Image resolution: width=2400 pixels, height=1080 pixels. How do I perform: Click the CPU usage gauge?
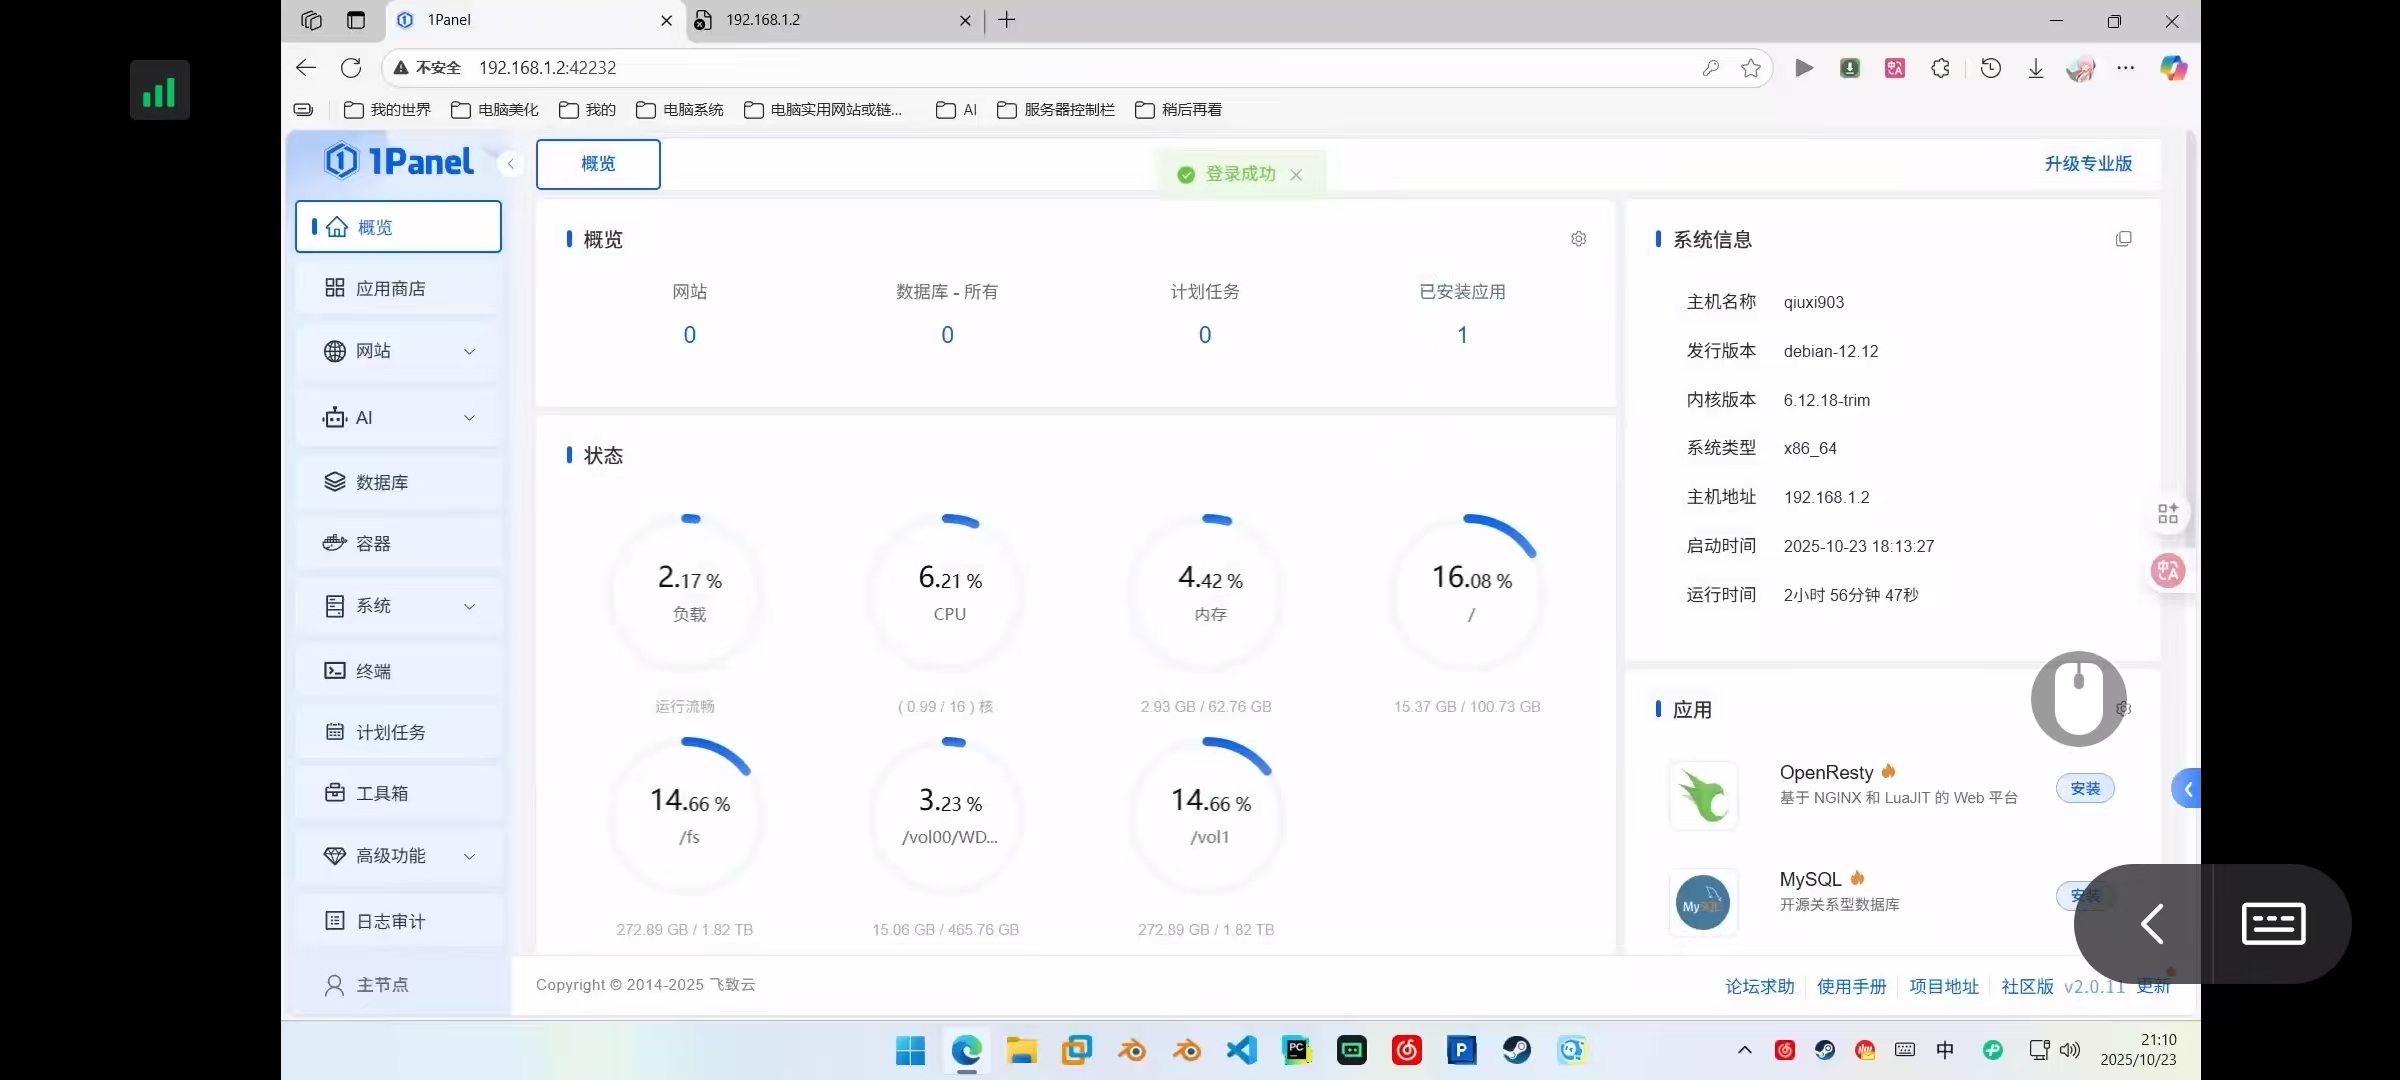[948, 592]
